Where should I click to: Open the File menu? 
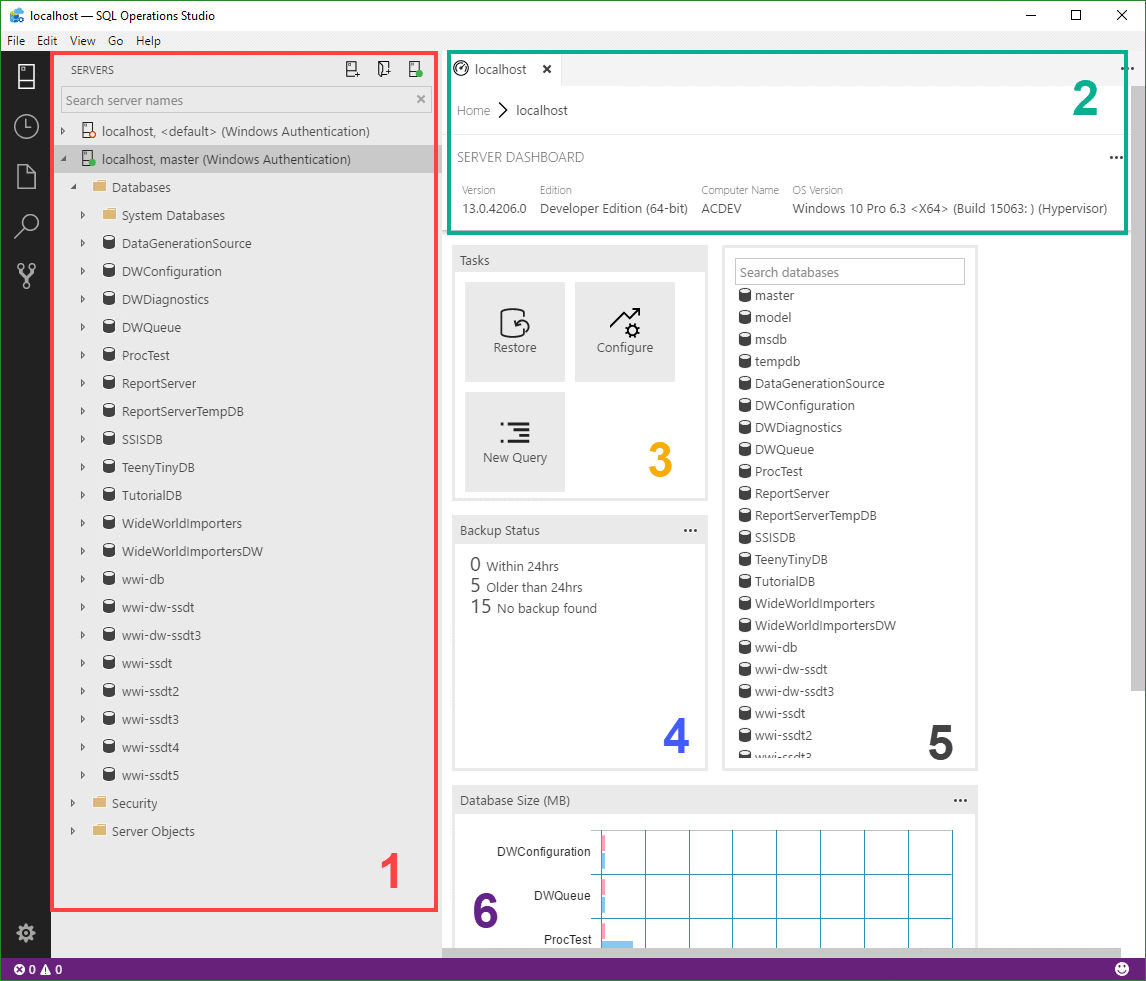point(16,41)
